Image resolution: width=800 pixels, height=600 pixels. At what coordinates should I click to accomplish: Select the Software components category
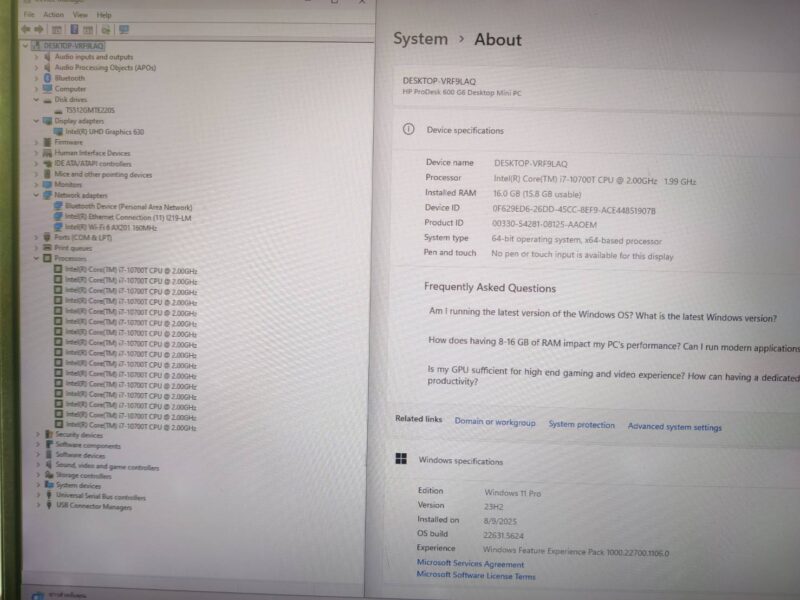[x=88, y=446]
